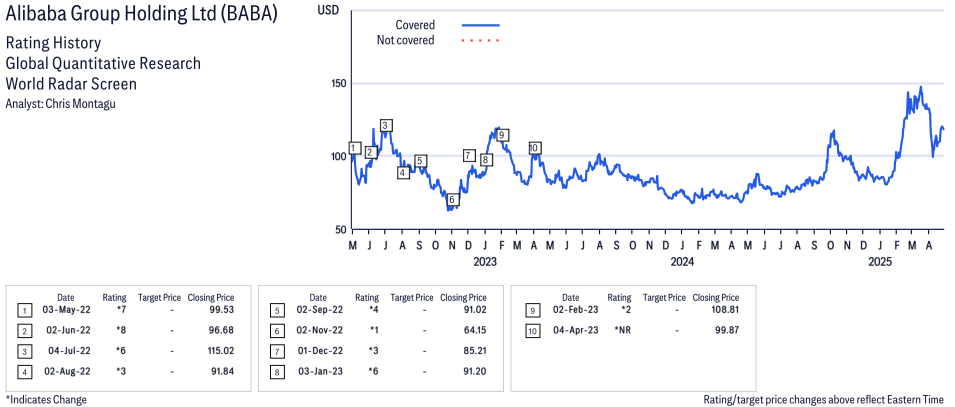Click the USD axis unit label
The width and height of the screenshot is (955, 407).
point(328,10)
